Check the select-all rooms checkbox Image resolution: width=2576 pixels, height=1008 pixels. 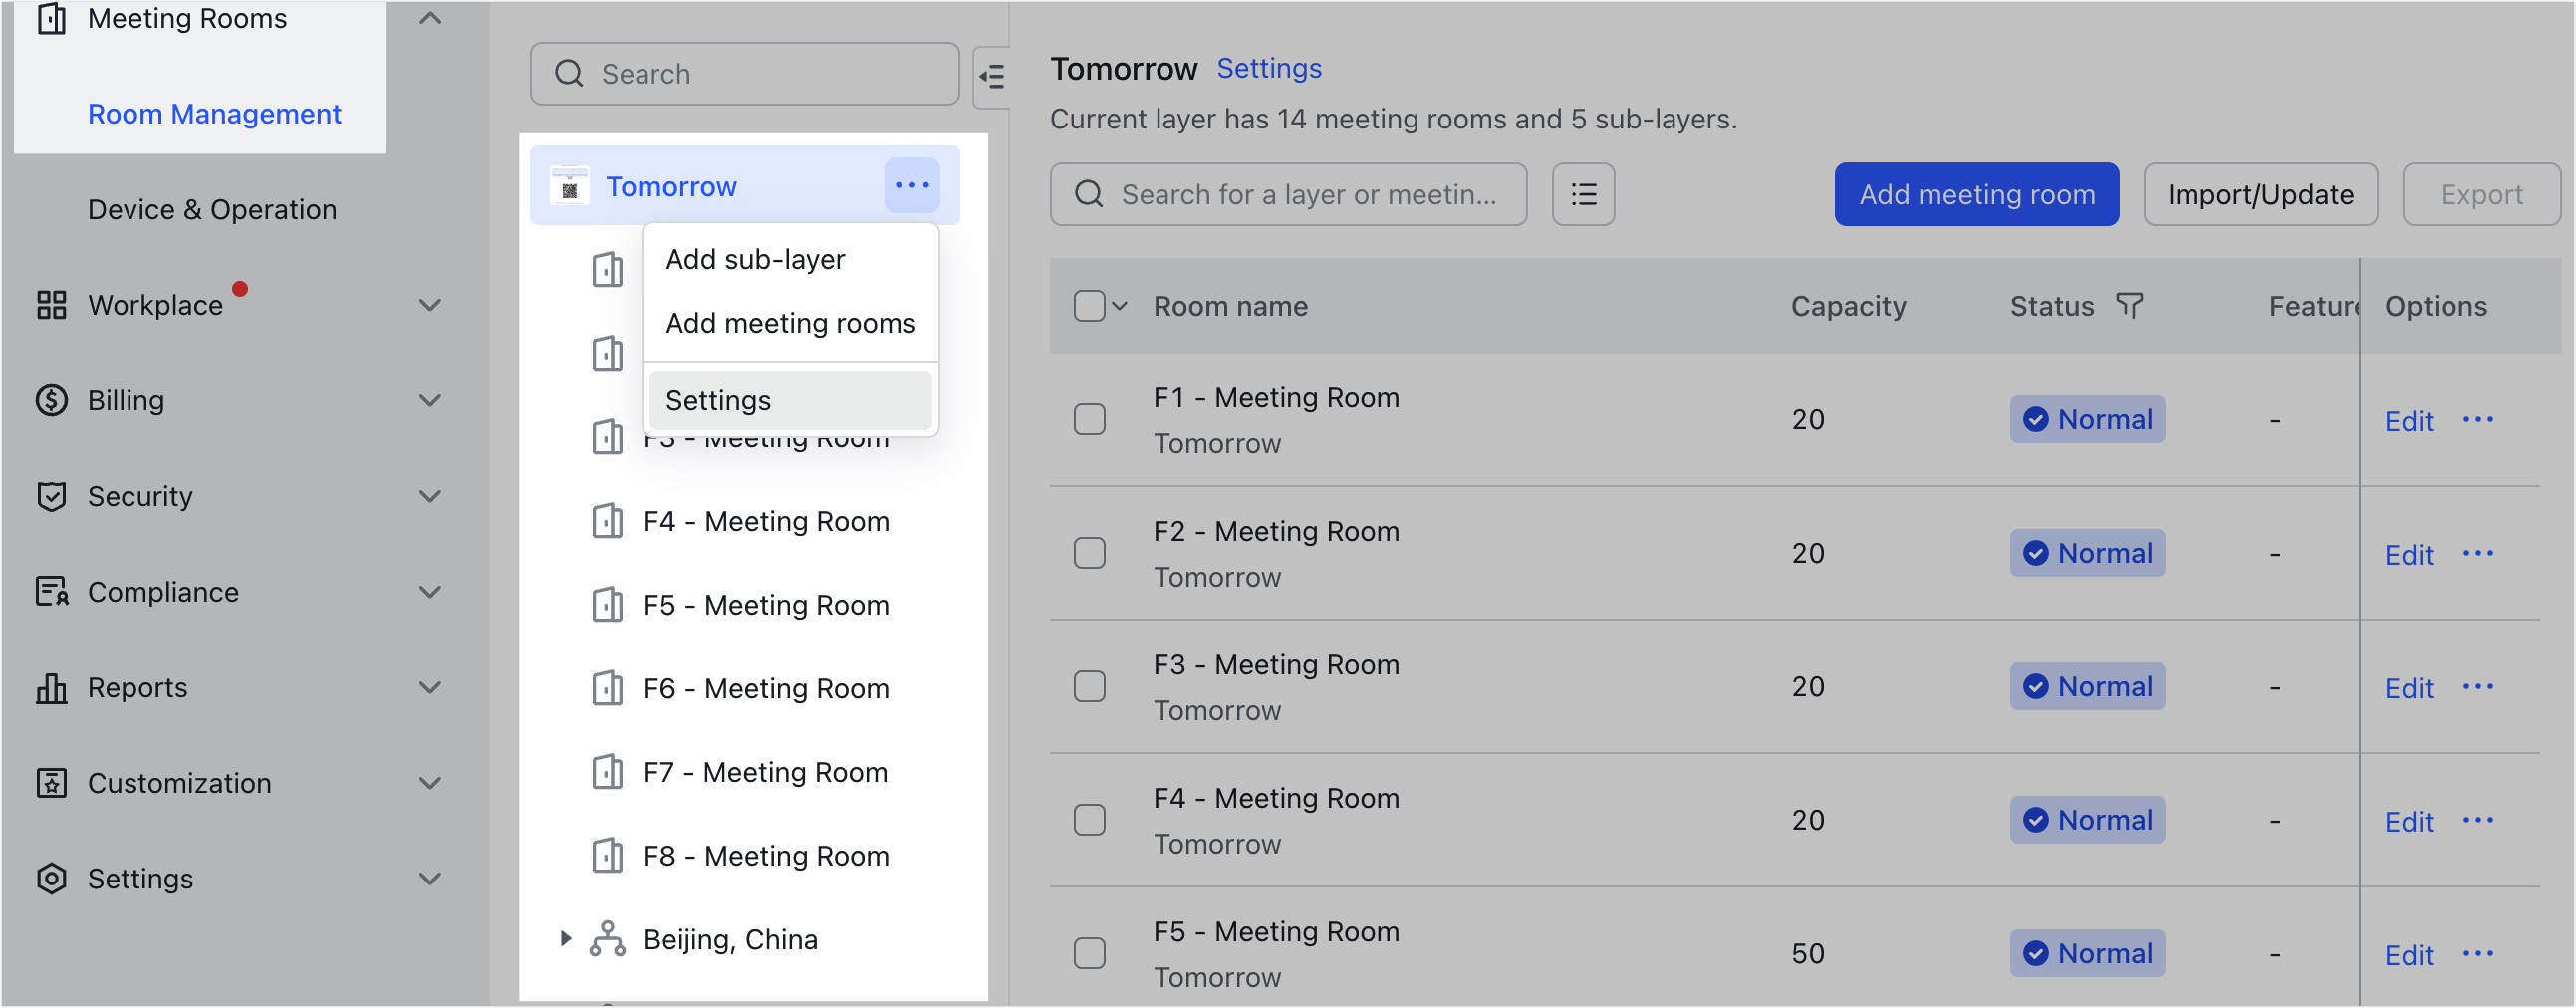coord(1089,306)
